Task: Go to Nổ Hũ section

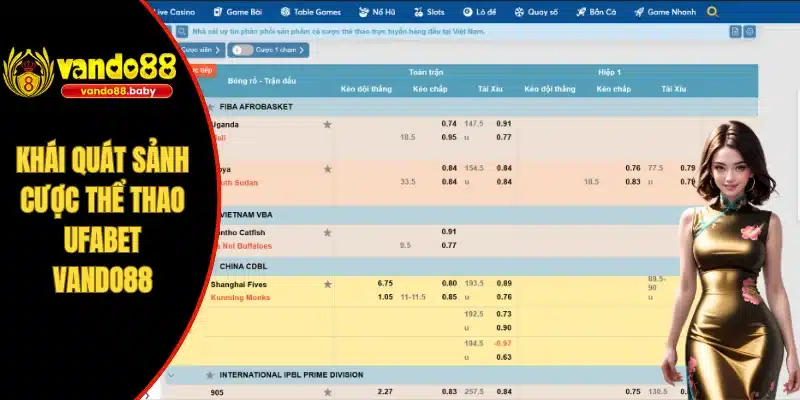Action: (378, 12)
